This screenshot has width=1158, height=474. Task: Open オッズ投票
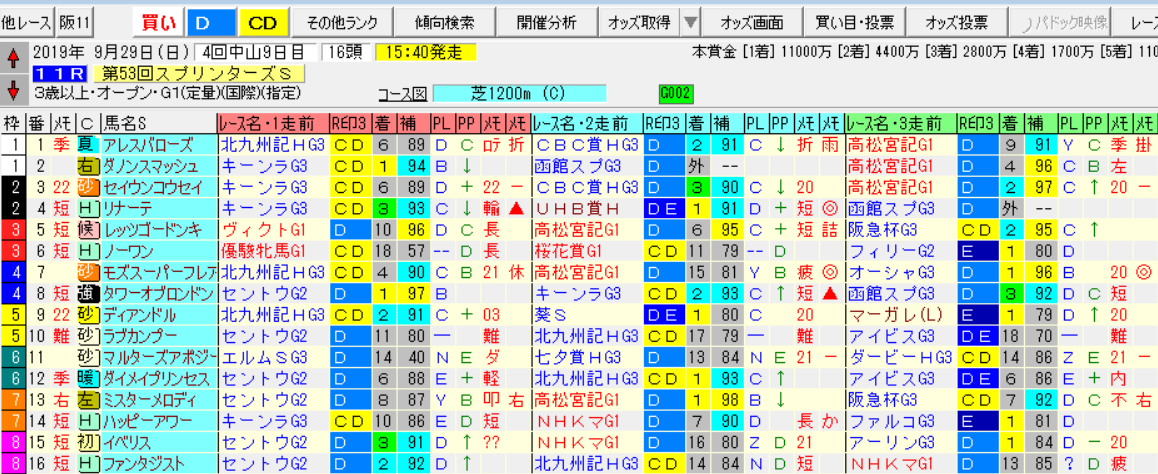(957, 23)
